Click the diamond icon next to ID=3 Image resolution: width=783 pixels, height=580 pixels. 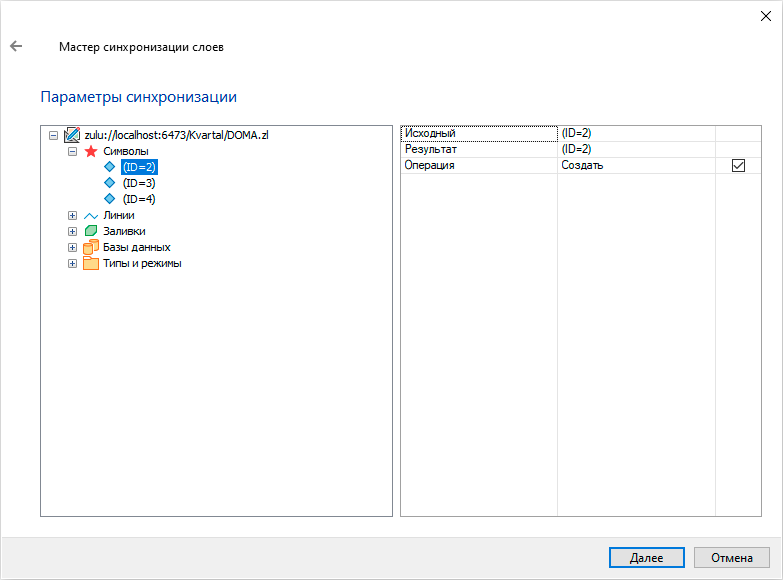click(110, 183)
